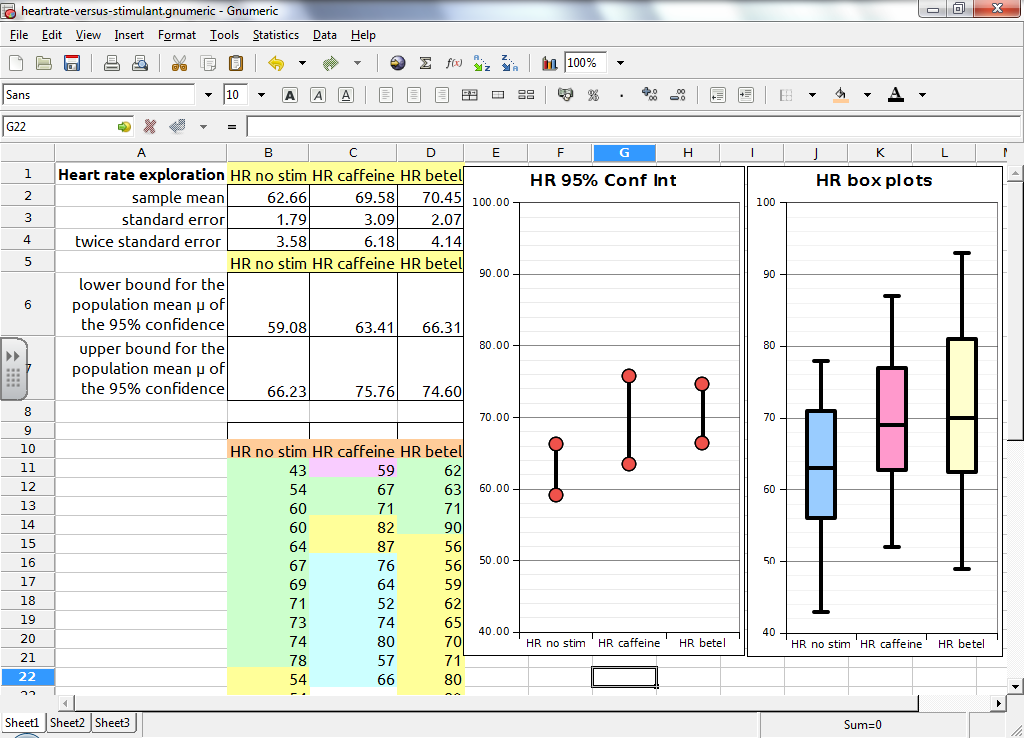Cut the selection with scissors icon

pos(179,63)
